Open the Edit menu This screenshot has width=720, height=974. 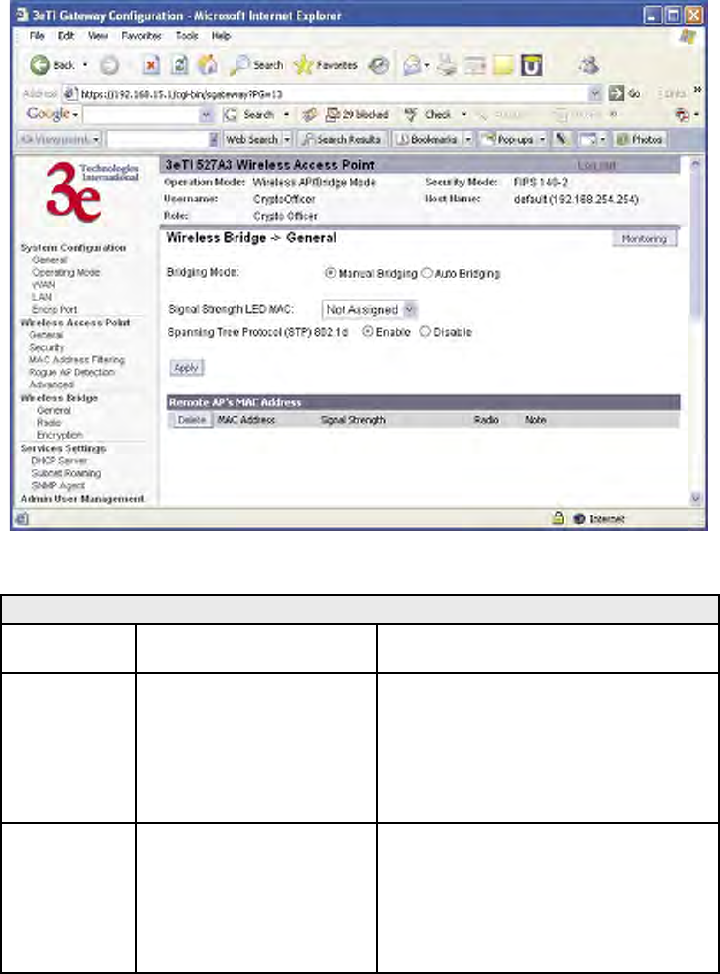coord(66,36)
